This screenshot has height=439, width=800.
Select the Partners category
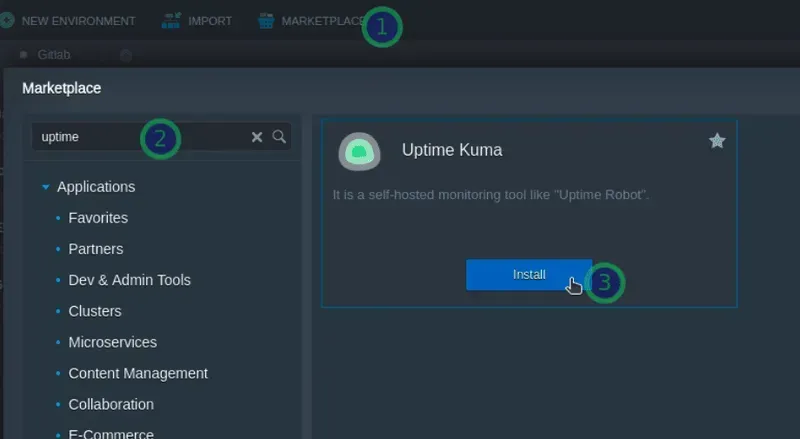point(96,249)
